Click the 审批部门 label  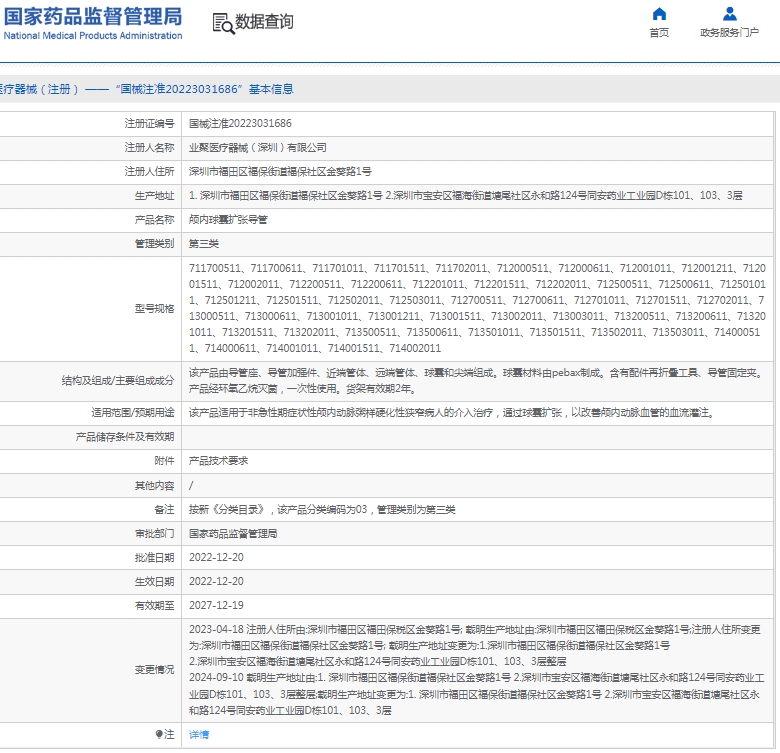pos(154,533)
